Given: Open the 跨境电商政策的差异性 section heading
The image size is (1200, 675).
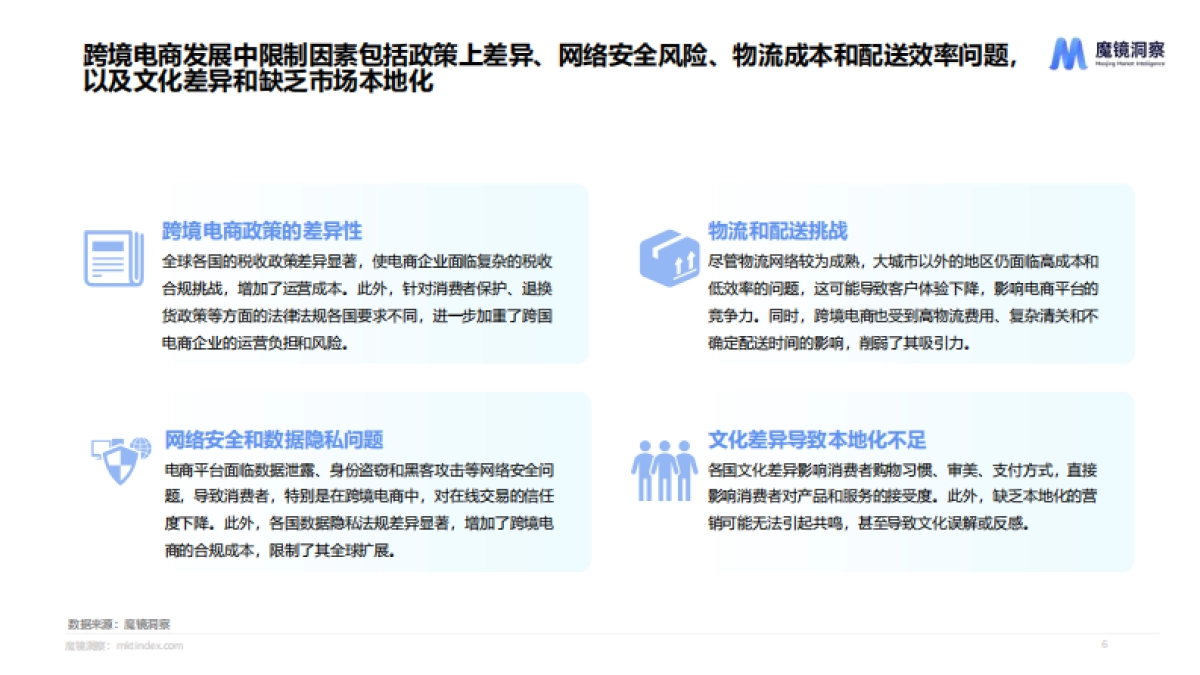Looking at the screenshot, I should coord(262,229).
